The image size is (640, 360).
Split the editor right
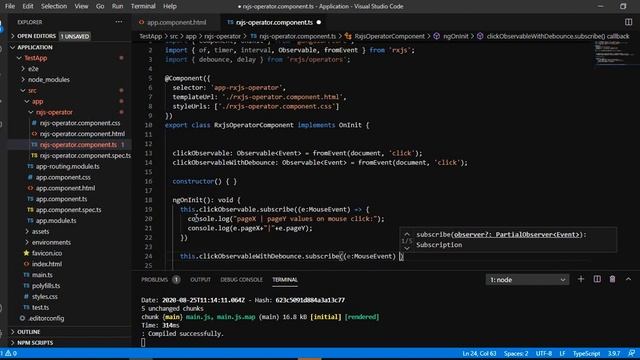coord(628,22)
